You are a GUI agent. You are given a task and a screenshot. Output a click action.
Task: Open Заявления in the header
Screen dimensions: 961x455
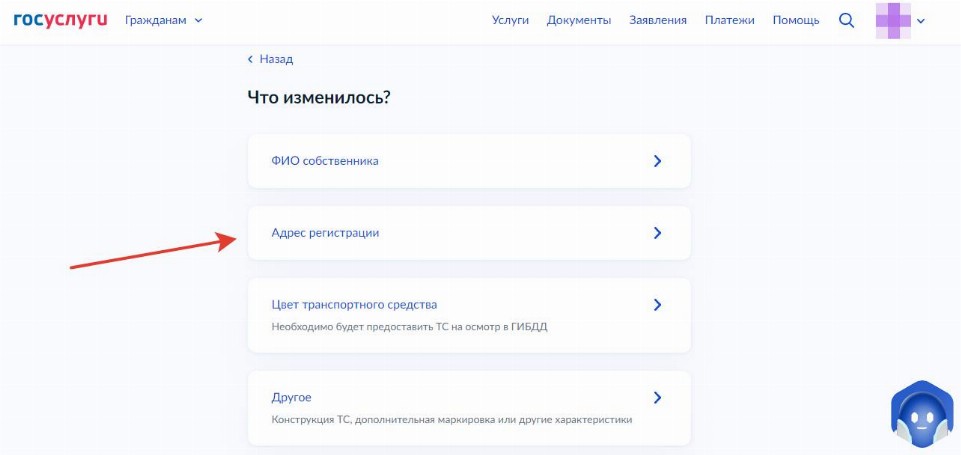pos(657,20)
